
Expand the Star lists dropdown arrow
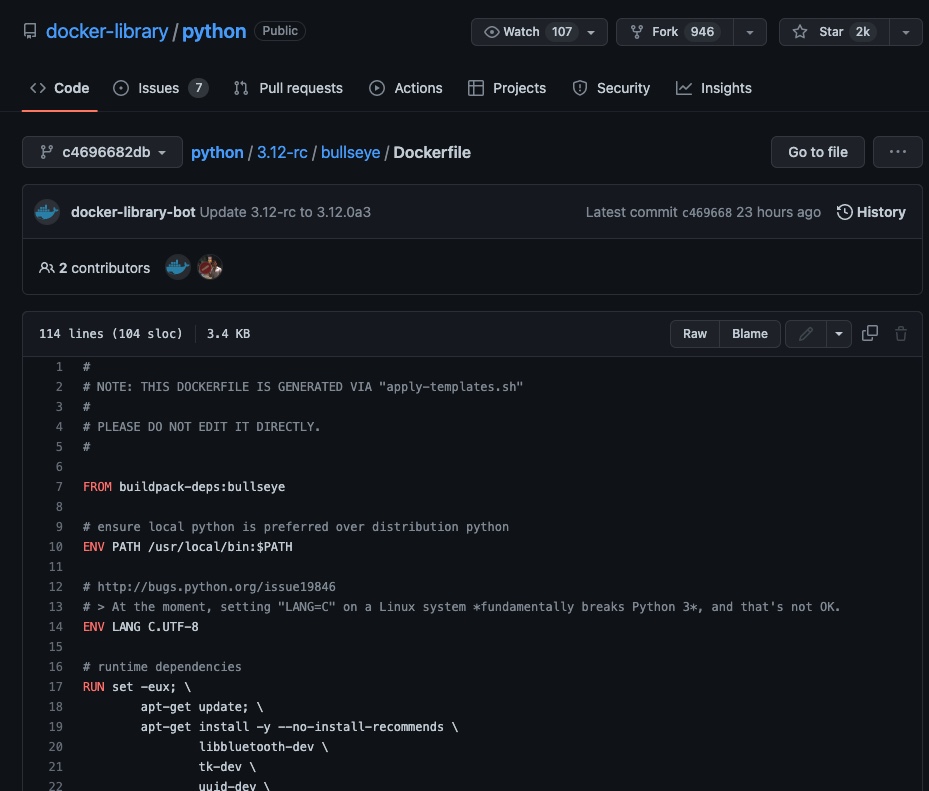(905, 32)
